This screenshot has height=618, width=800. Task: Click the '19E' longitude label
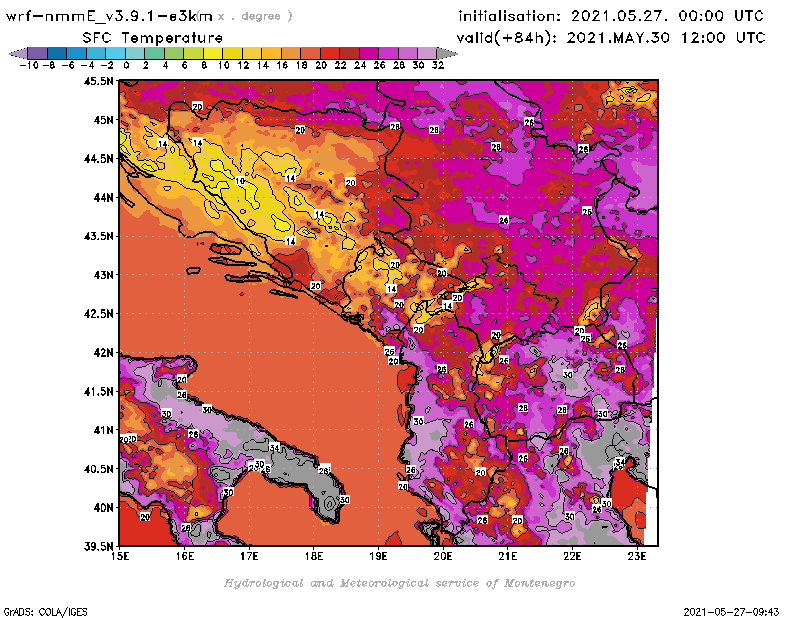tap(379, 556)
